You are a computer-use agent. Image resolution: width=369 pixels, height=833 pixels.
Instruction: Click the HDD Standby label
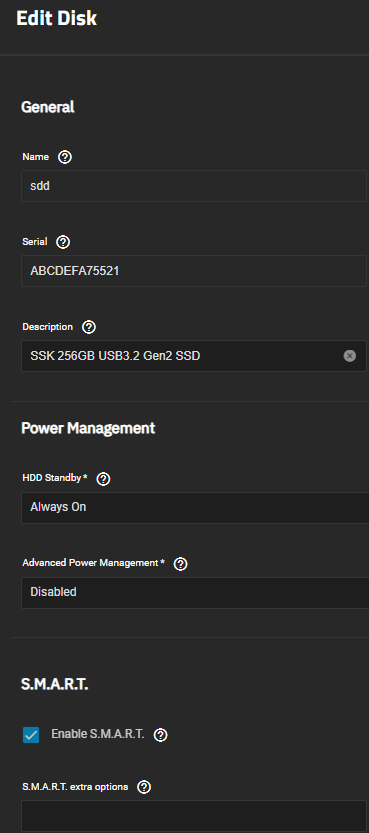(55, 478)
